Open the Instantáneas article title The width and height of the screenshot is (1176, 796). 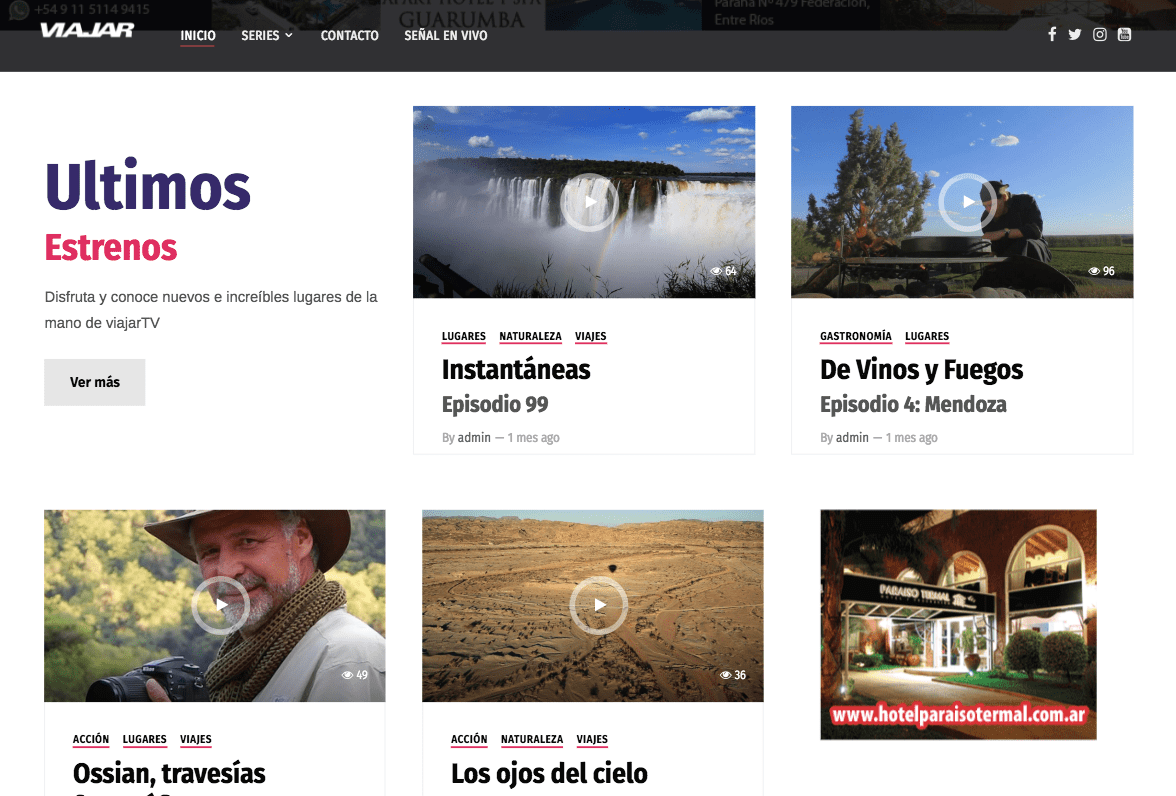[x=516, y=370]
